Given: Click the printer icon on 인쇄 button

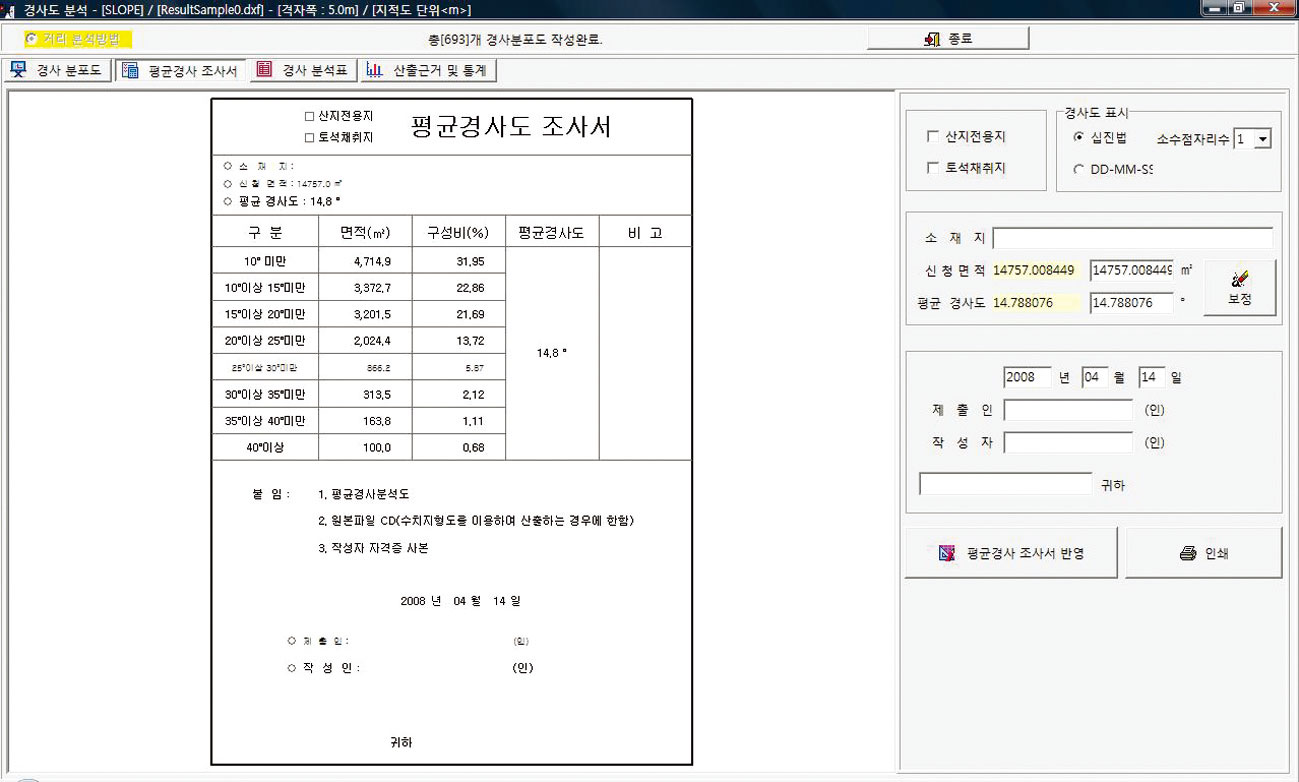Looking at the screenshot, I should (x=1188, y=553).
